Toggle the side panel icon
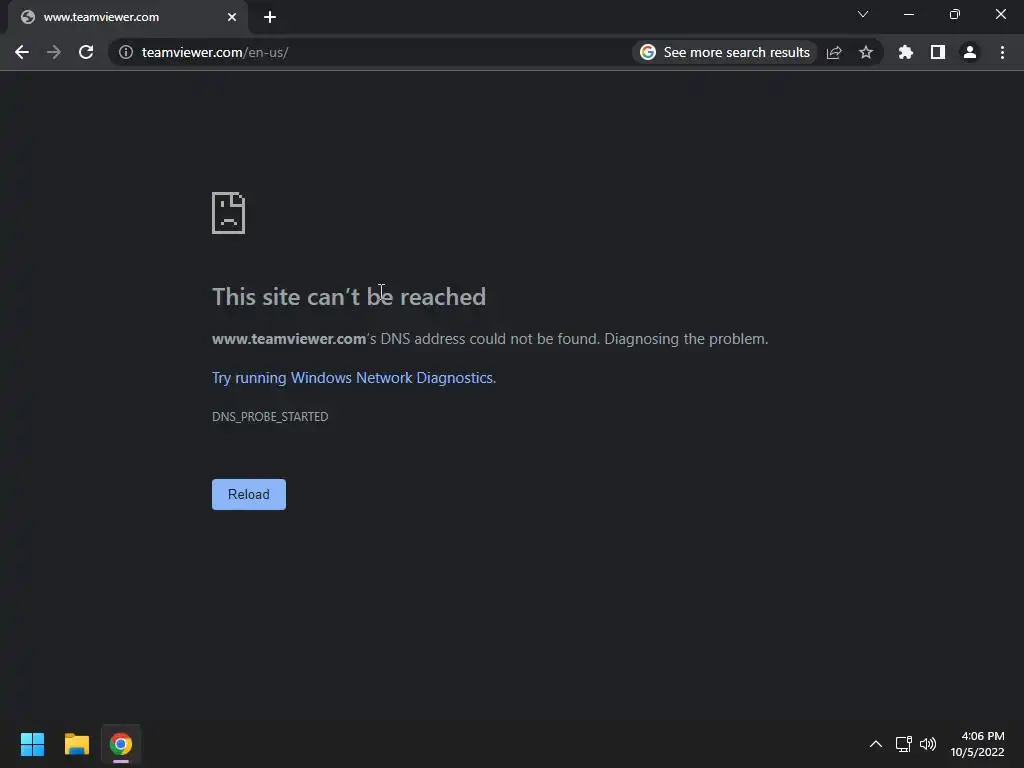 click(x=938, y=52)
